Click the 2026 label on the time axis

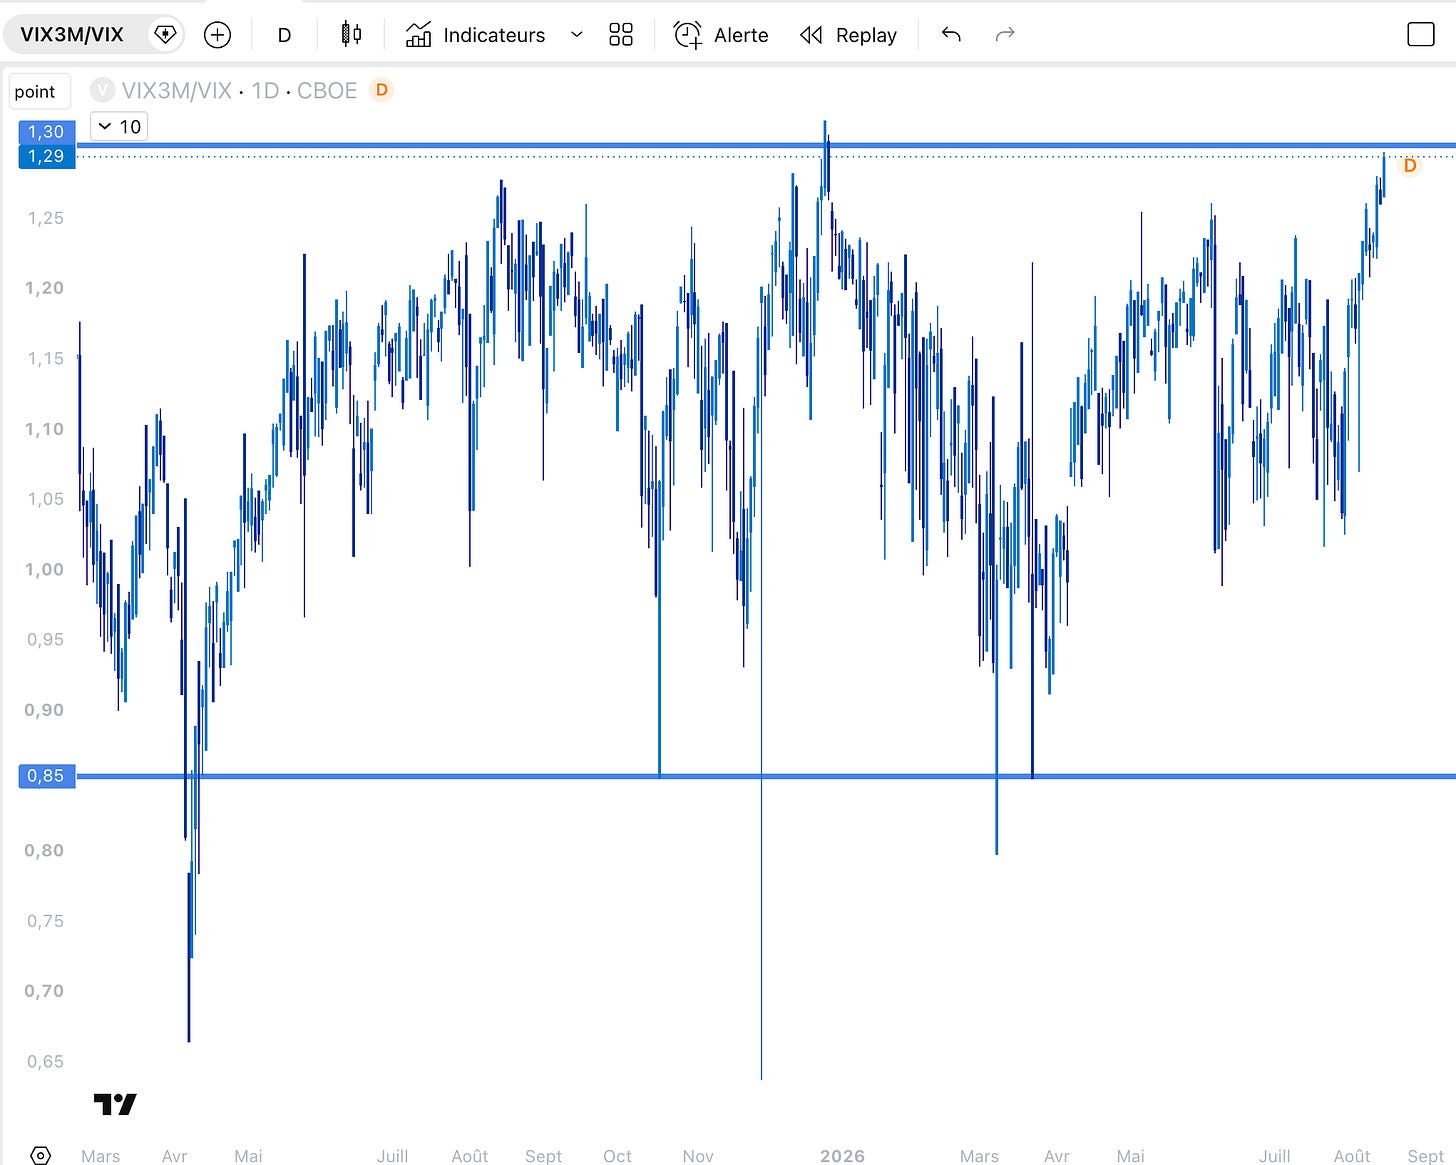tap(842, 1156)
